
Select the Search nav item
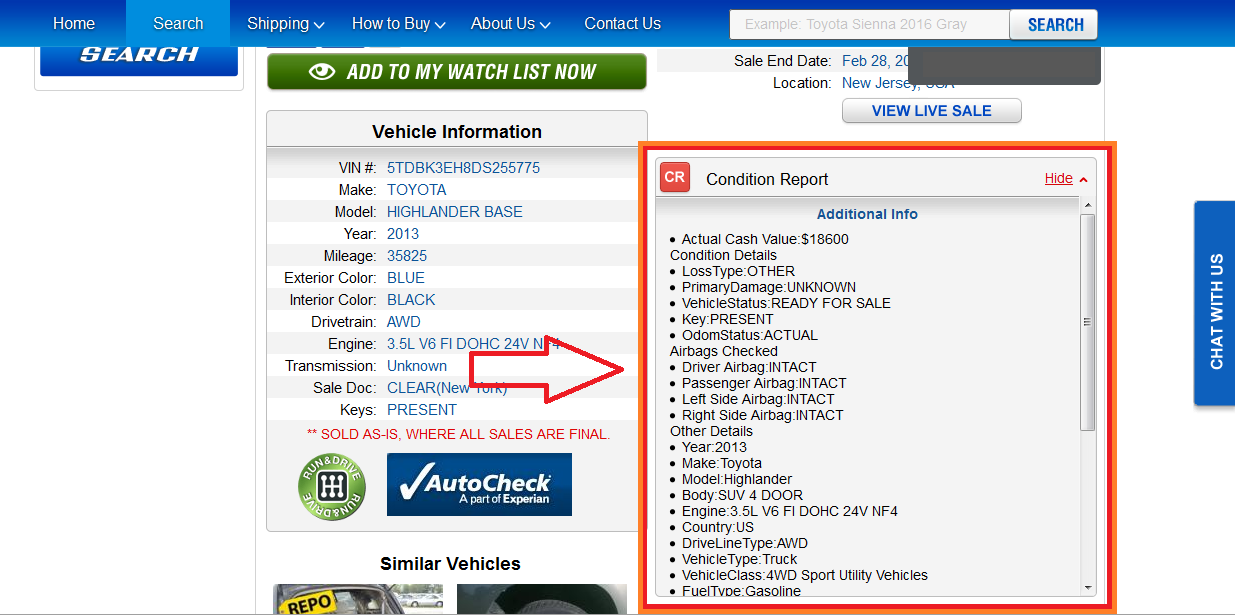tap(178, 23)
